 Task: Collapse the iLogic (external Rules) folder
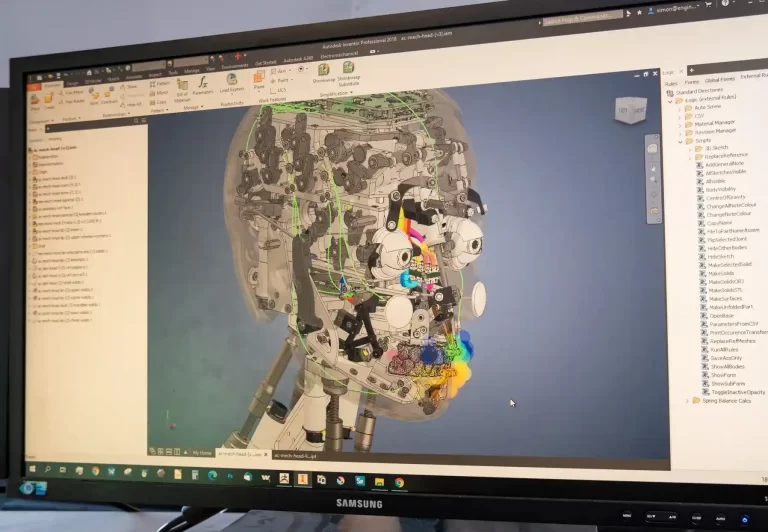pyautogui.click(x=671, y=101)
